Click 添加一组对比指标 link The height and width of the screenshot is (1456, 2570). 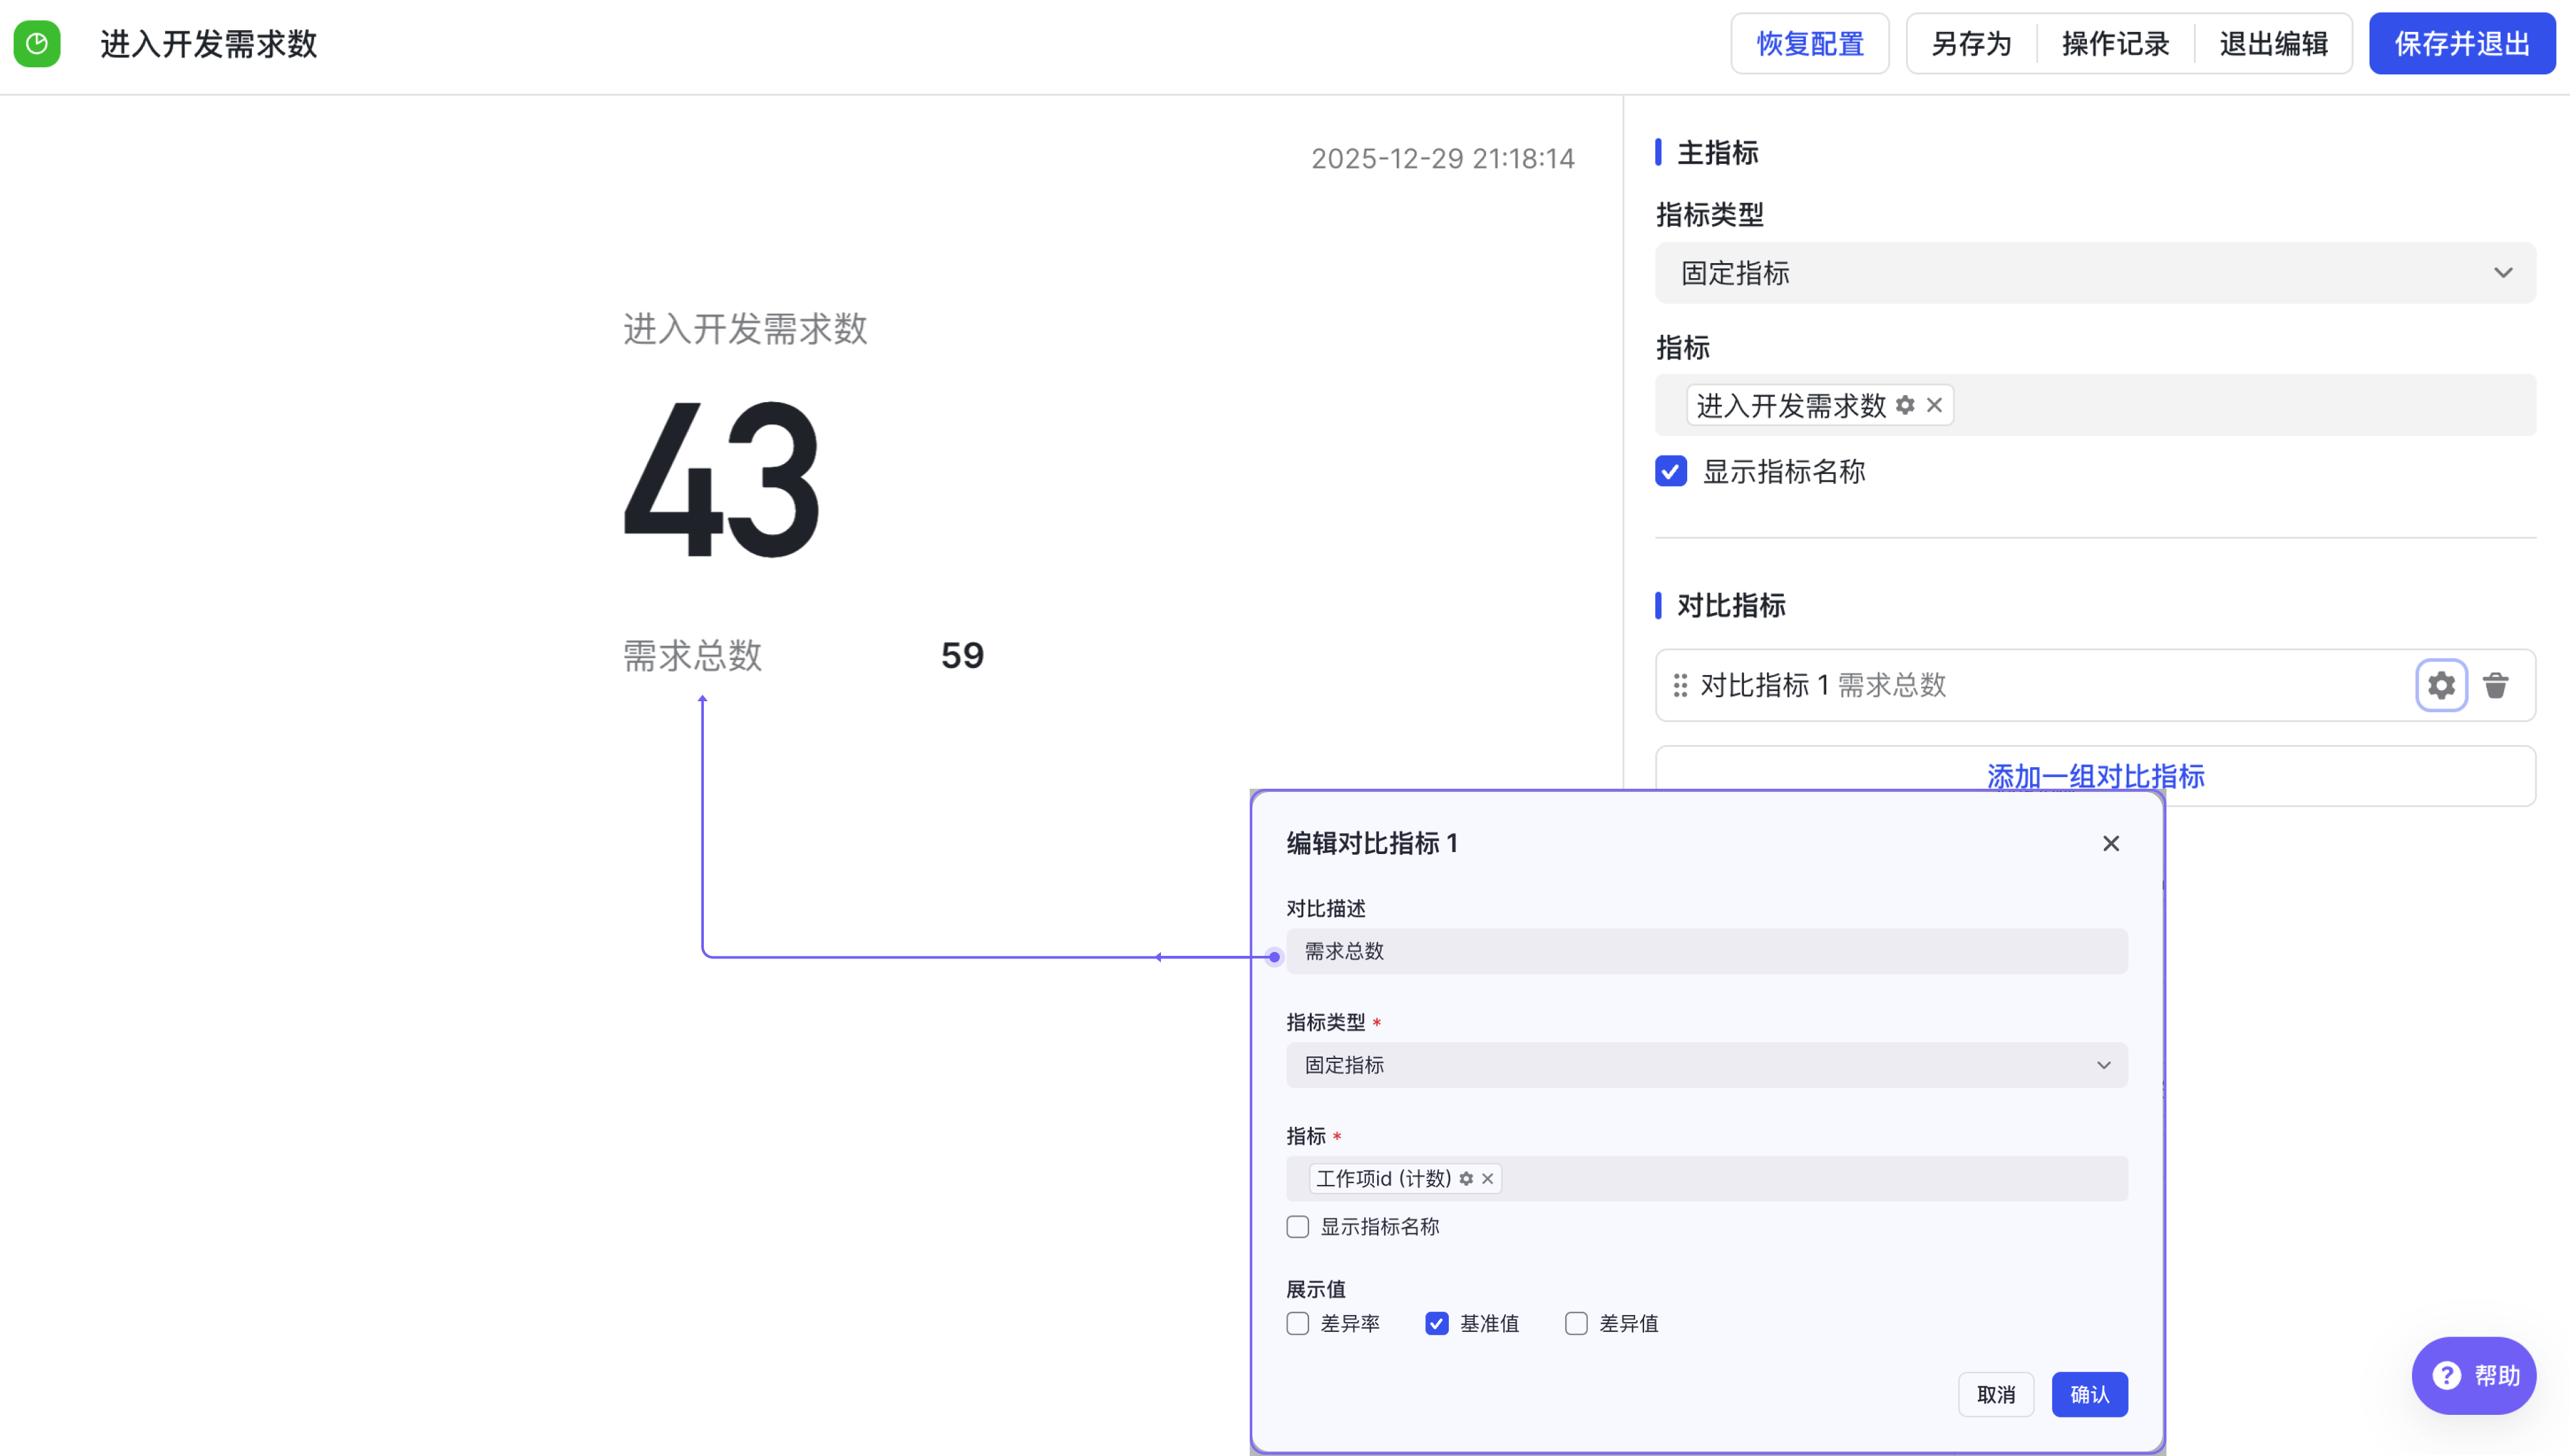click(2095, 776)
